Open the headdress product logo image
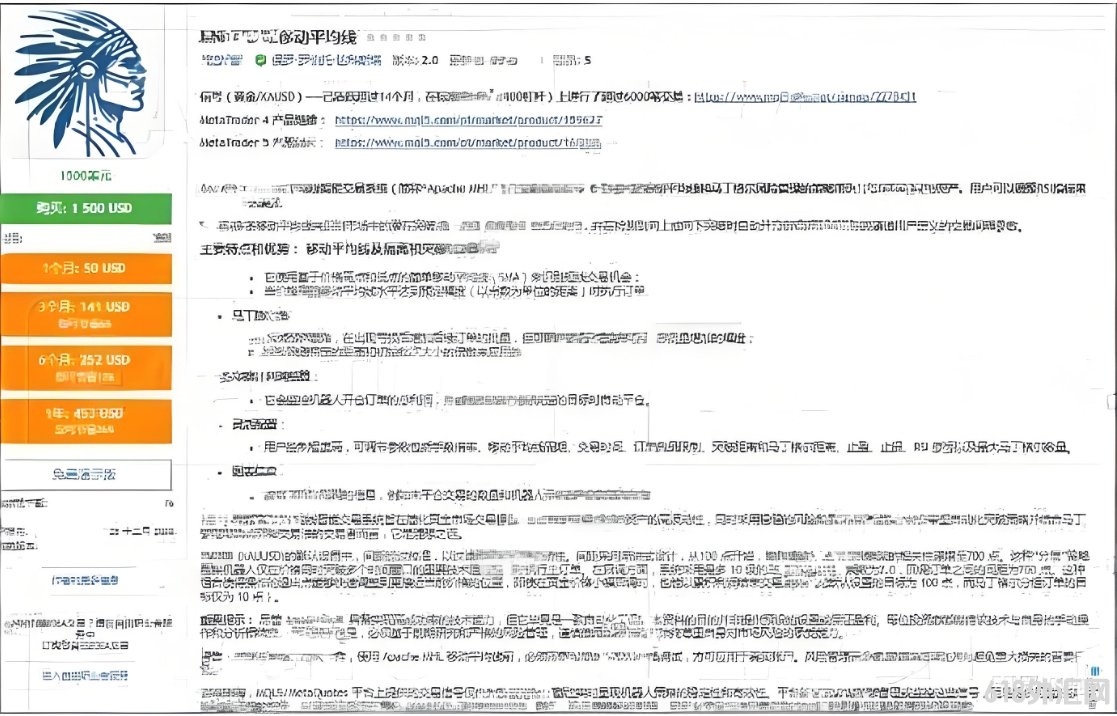The width and height of the screenshot is (1117, 716). pyautogui.click(x=82, y=83)
